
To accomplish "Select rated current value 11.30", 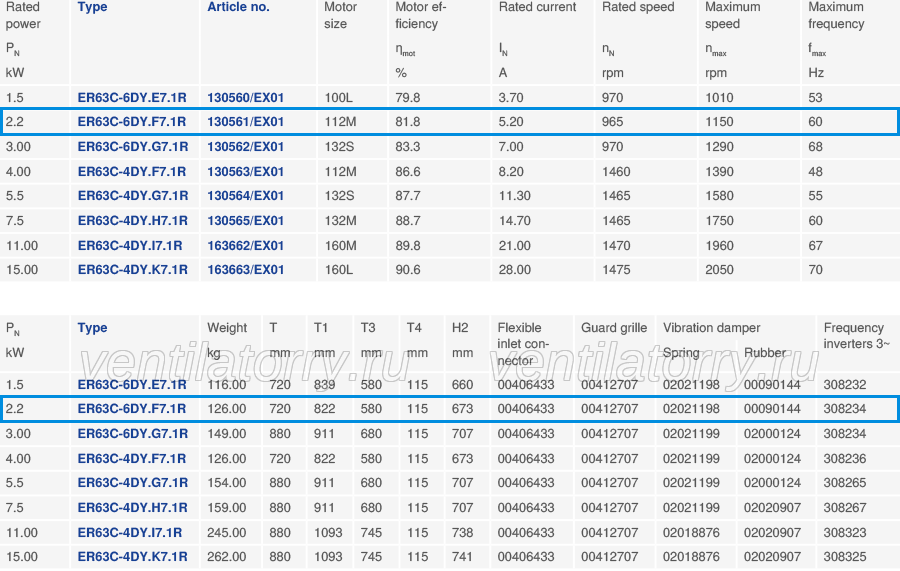I will click(514, 196).
